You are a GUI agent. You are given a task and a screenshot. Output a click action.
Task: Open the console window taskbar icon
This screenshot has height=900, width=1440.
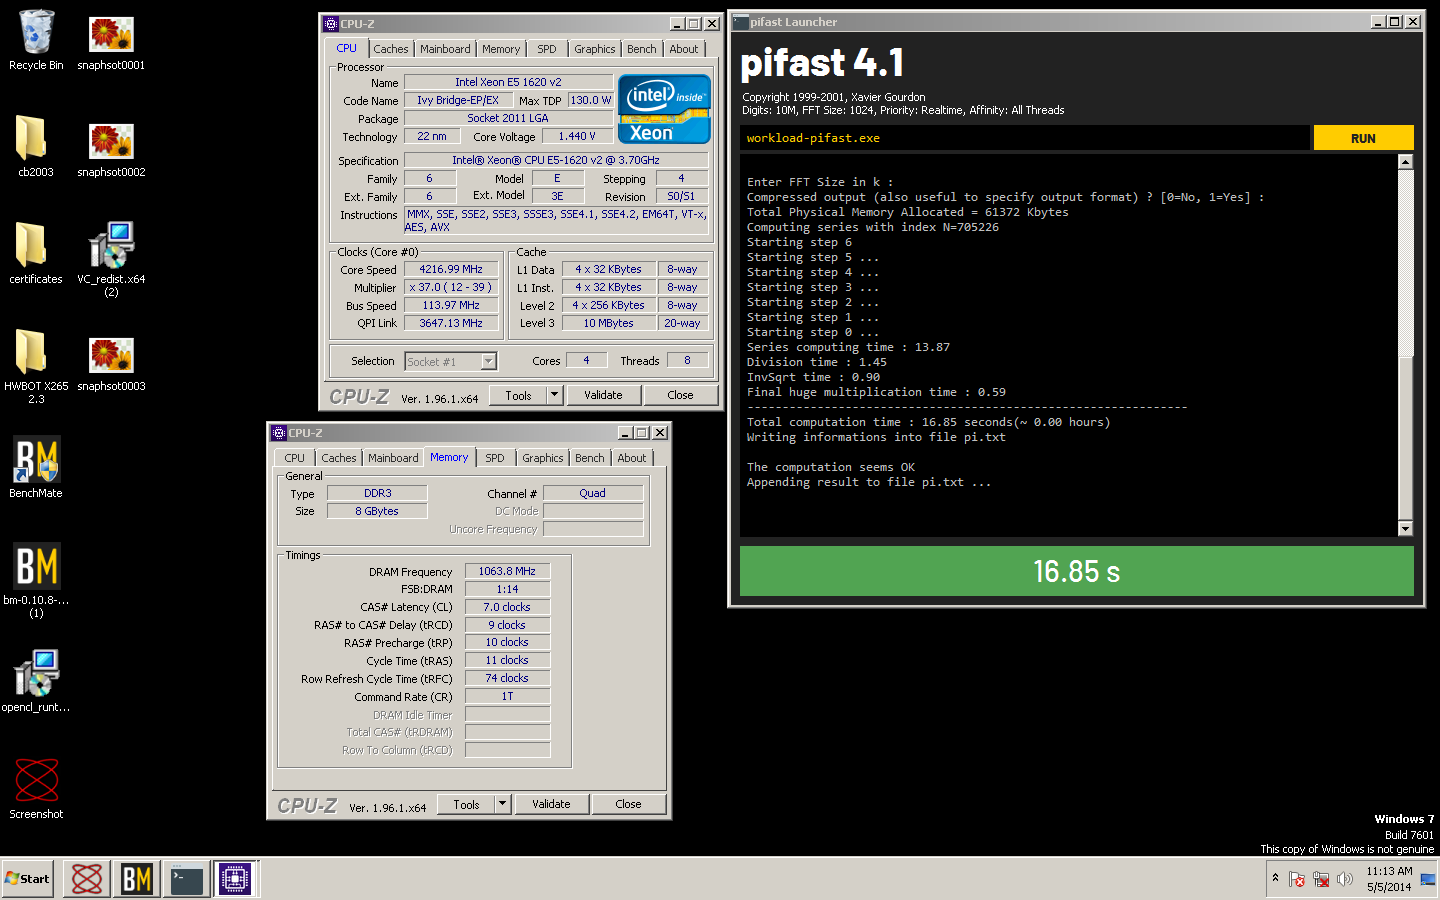187,879
